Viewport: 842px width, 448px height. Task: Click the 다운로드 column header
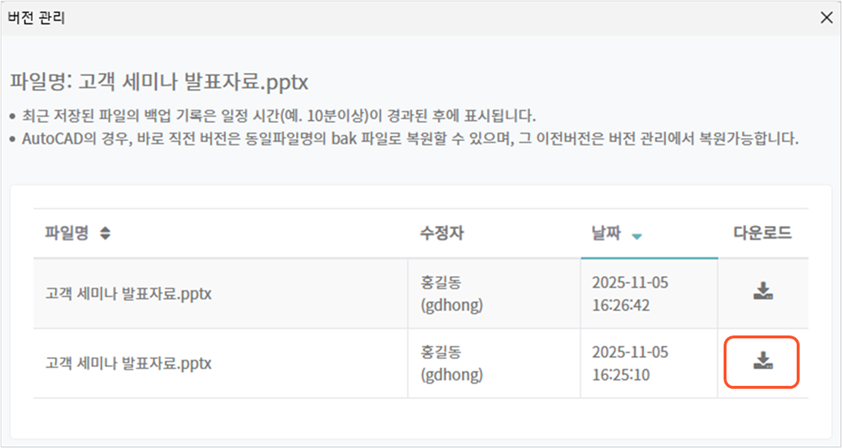pos(762,233)
